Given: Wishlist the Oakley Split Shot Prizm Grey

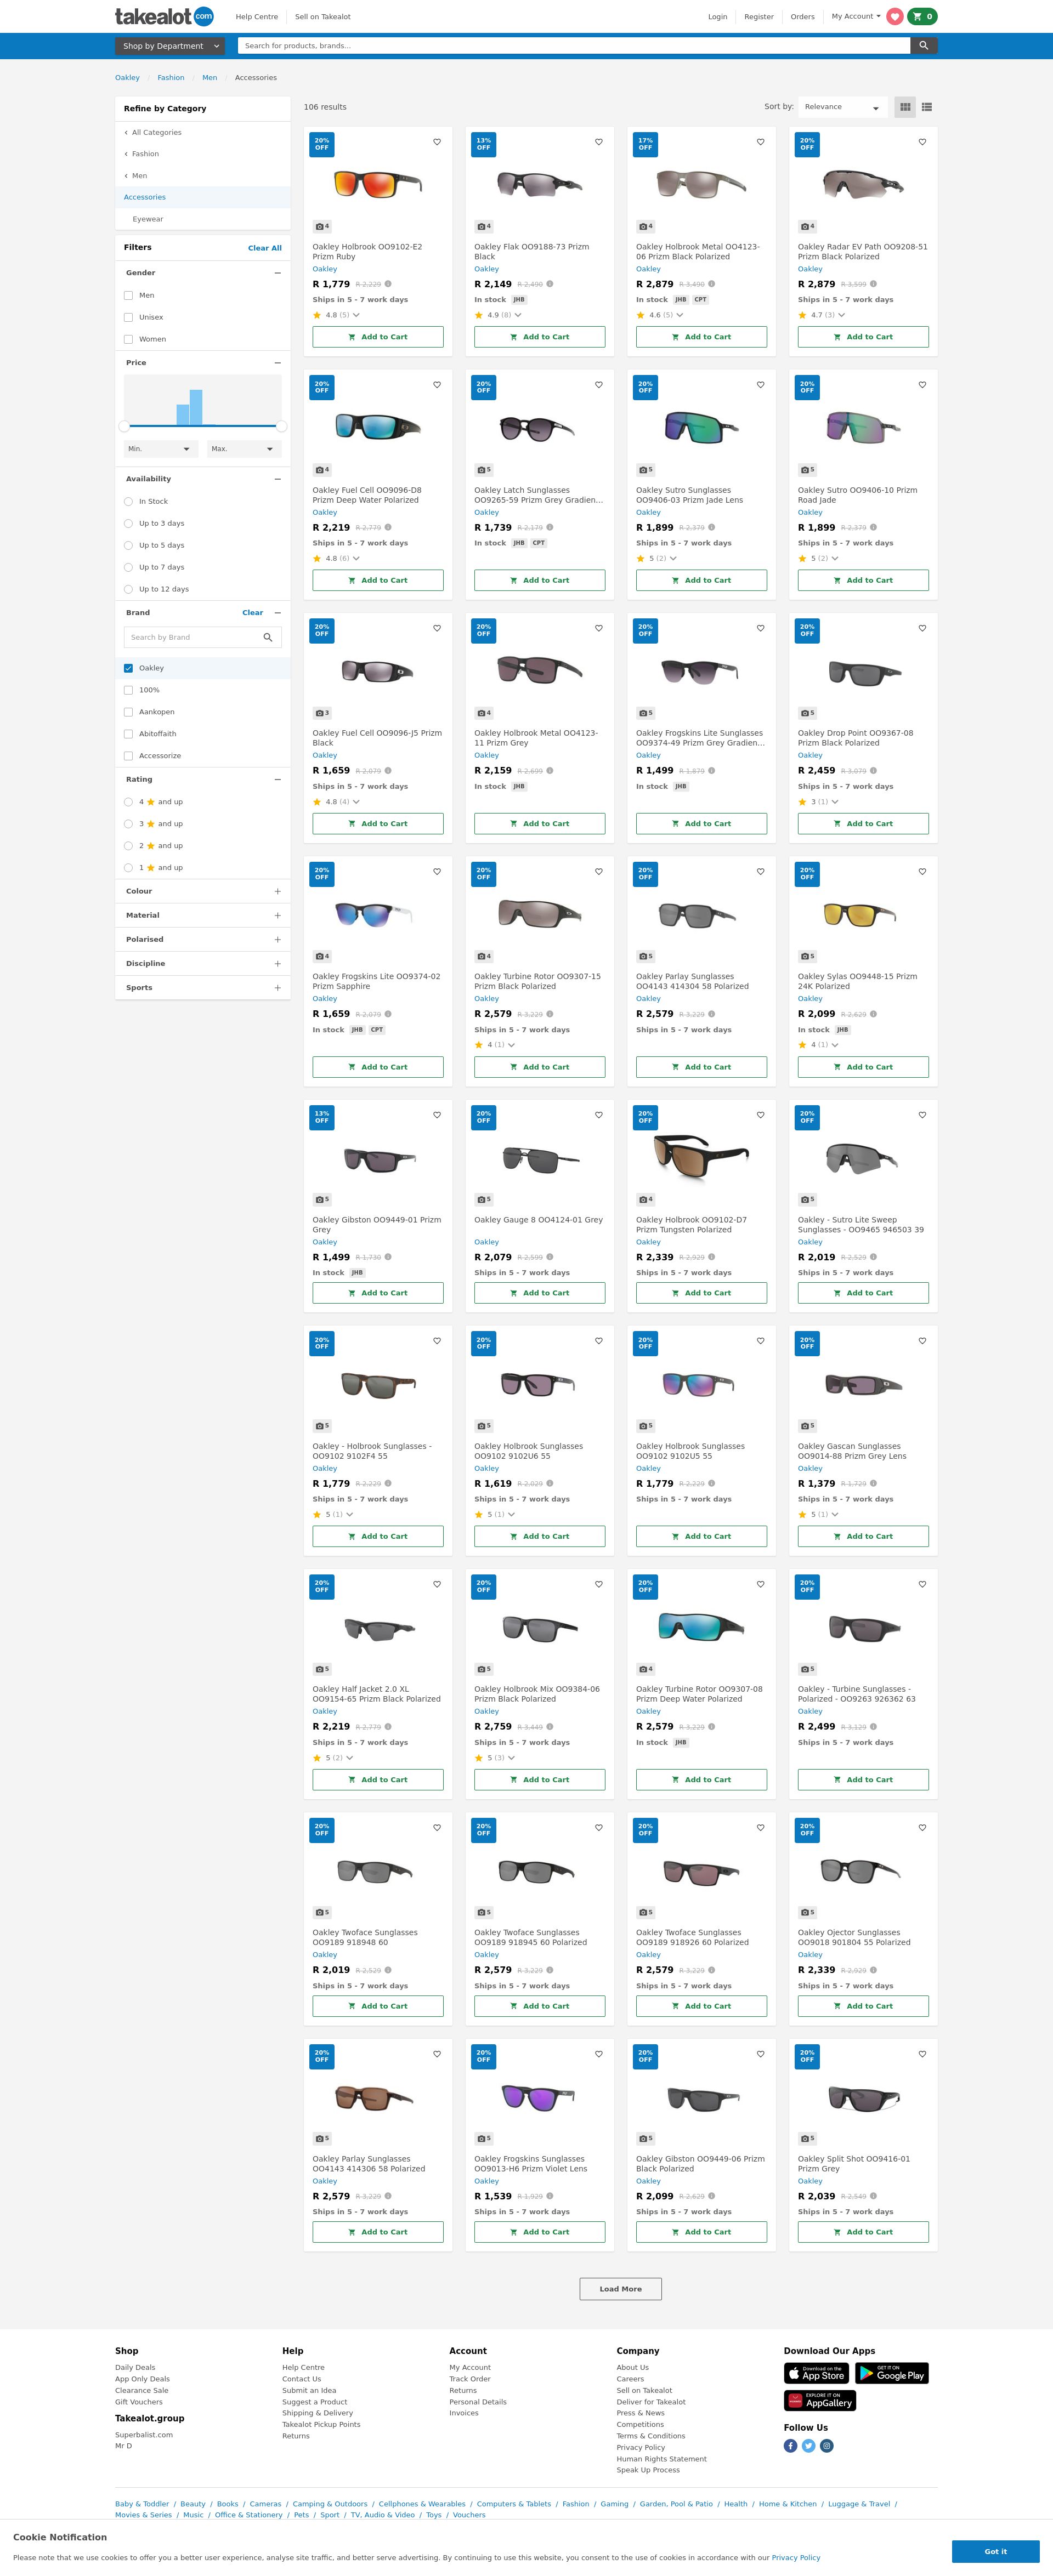Looking at the screenshot, I should pyautogui.click(x=922, y=2054).
